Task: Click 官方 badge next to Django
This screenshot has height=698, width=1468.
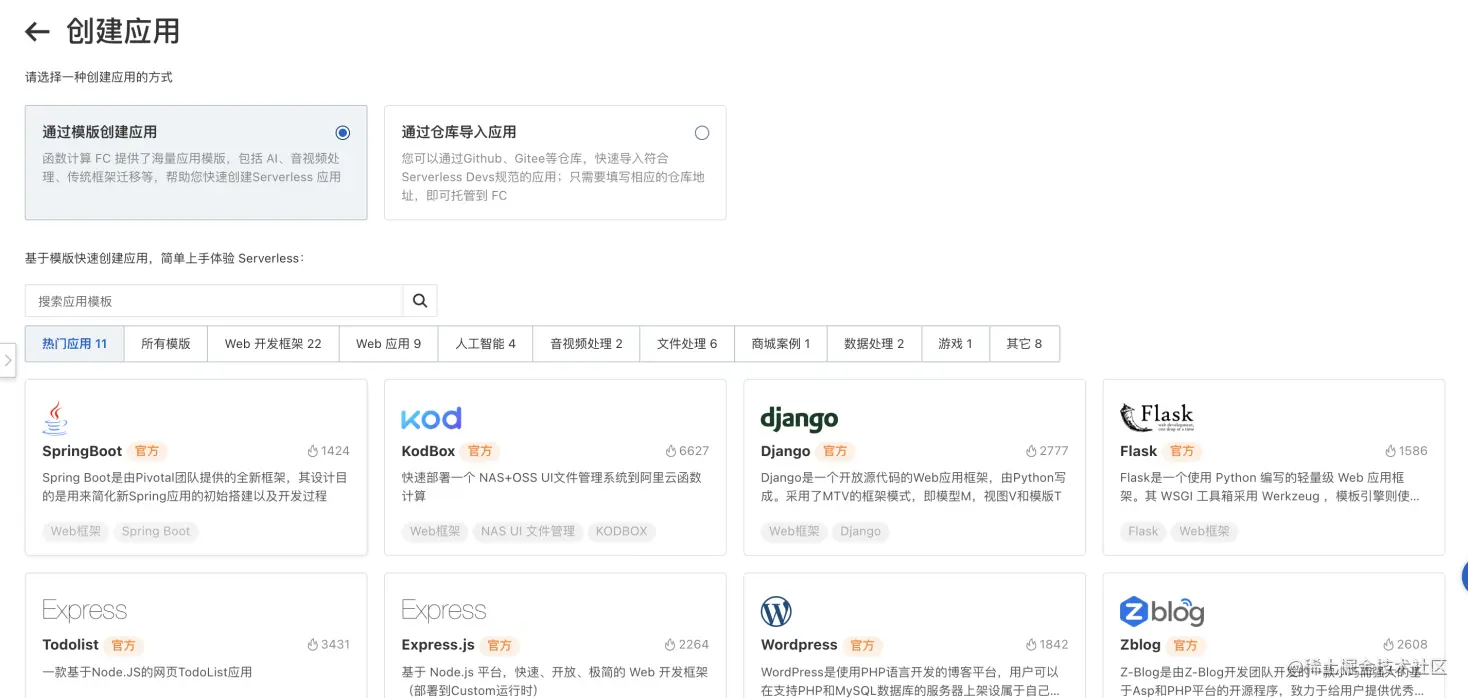Action: (x=835, y=451)
